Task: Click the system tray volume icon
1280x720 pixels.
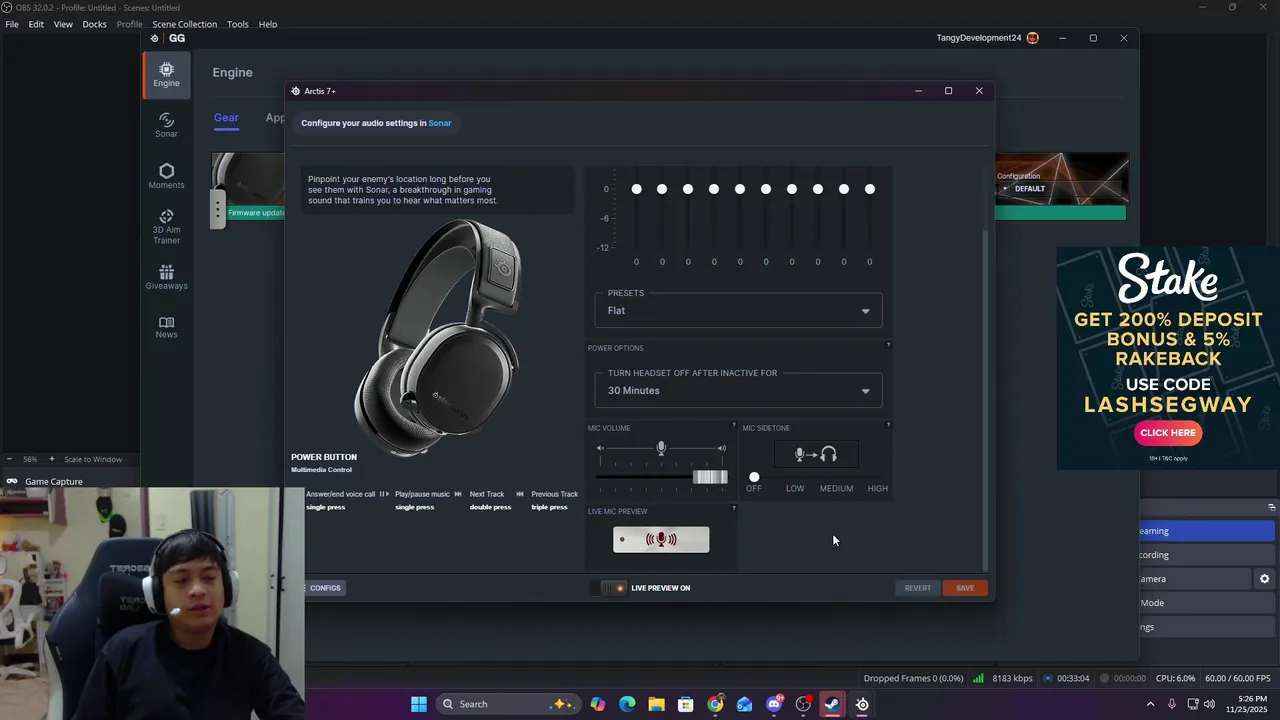Action: click(x=1209, y=704)
